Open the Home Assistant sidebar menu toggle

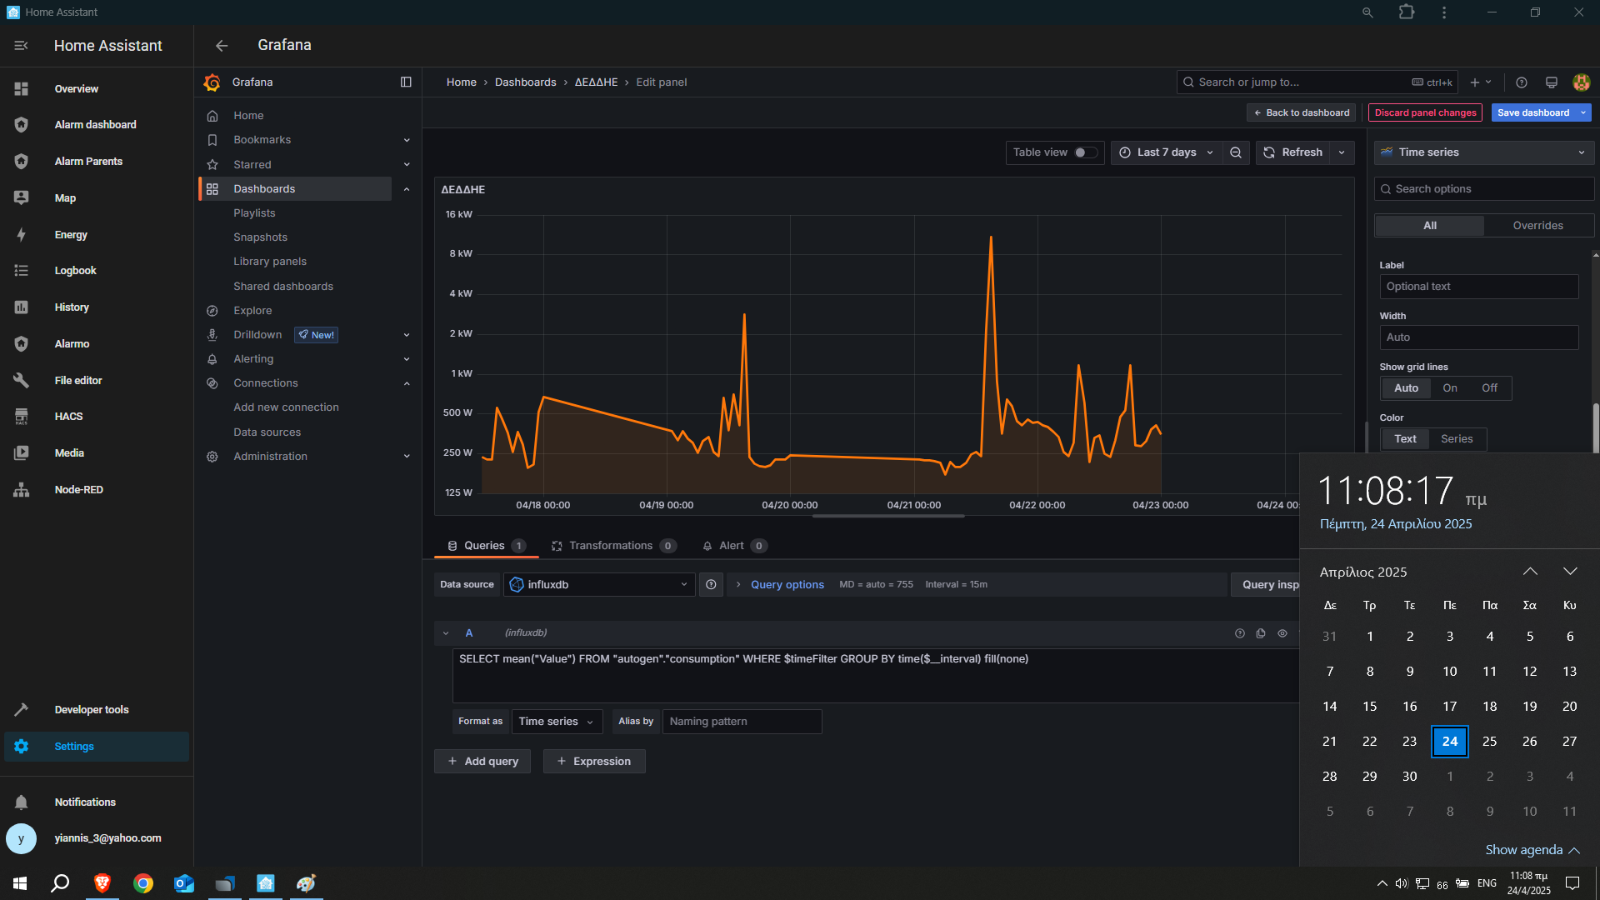(x=21, y=46)
